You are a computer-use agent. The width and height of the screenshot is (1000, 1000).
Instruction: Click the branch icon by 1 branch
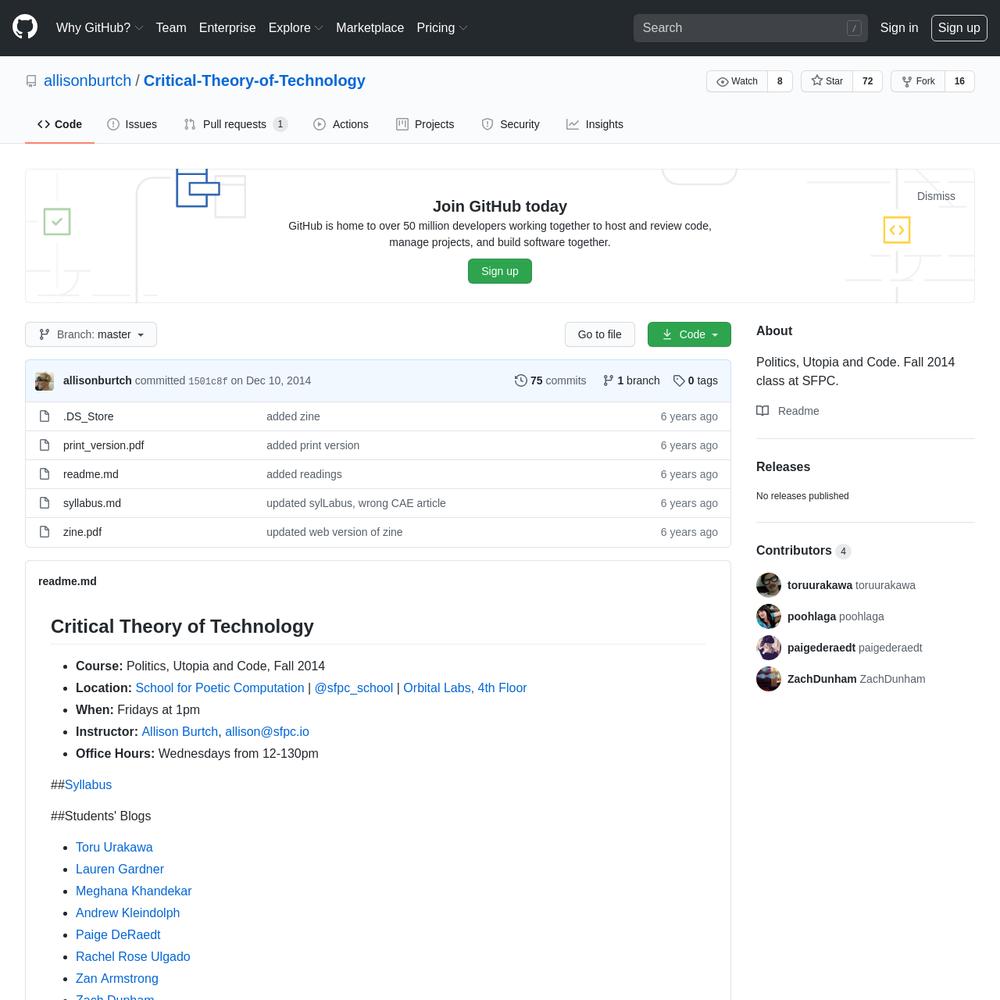[x=608, y=380]
